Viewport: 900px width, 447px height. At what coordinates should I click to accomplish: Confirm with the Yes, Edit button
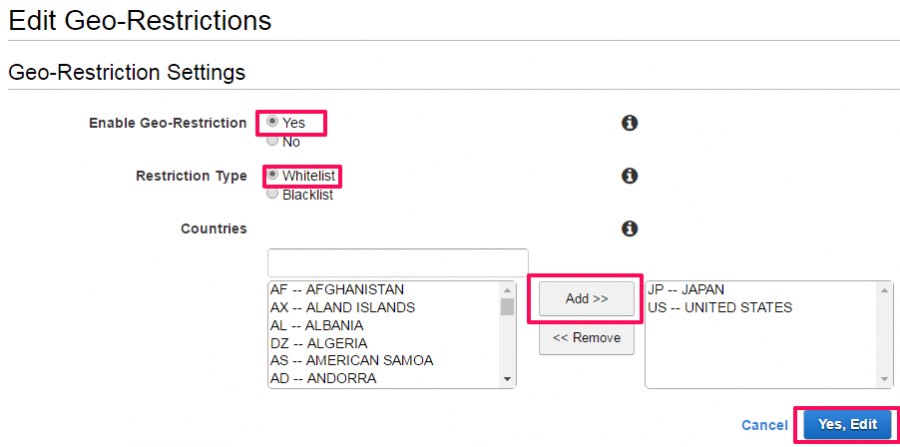[848, 425]
